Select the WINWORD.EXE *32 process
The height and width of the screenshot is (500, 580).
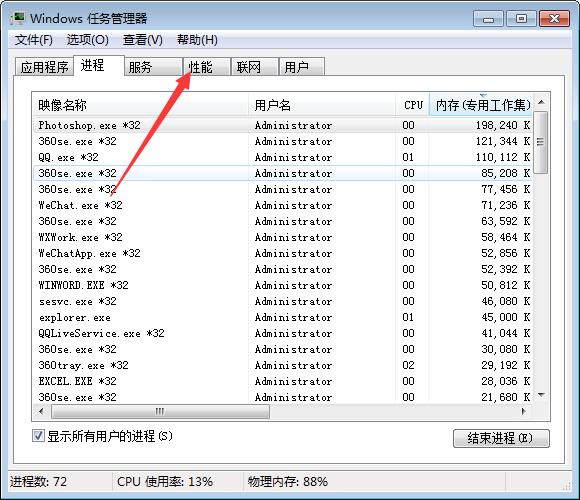(x=283, y=285)
